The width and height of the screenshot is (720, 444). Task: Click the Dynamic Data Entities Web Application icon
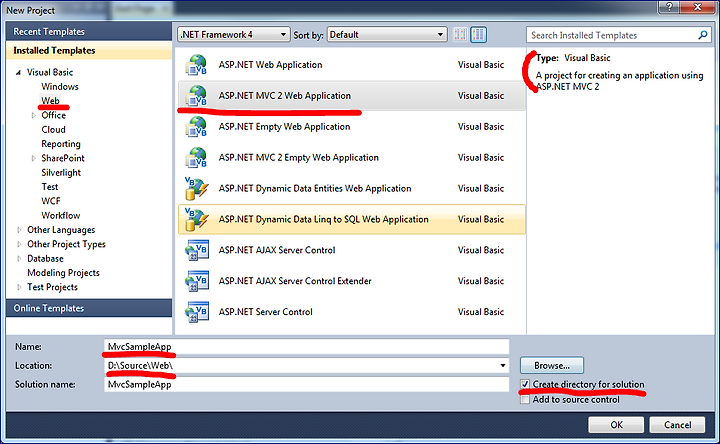click(x=197, y=188)
